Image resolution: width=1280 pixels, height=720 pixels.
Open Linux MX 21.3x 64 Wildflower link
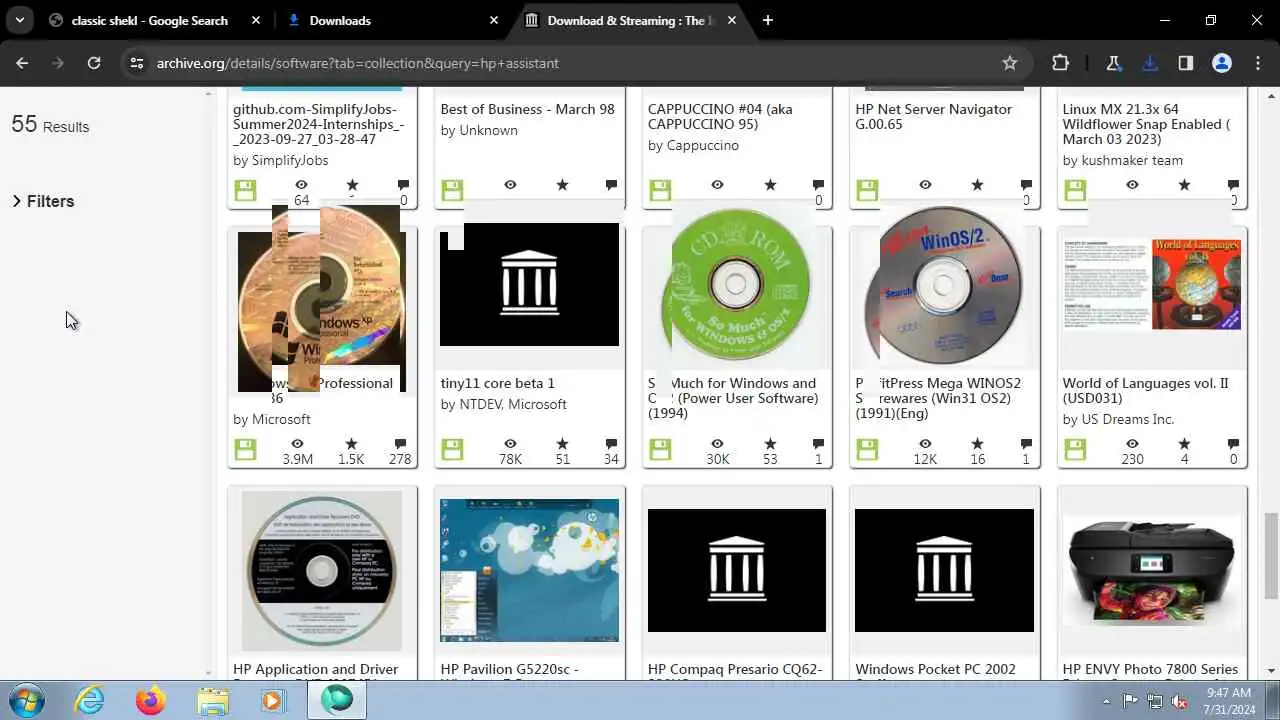click(1146, 124)
